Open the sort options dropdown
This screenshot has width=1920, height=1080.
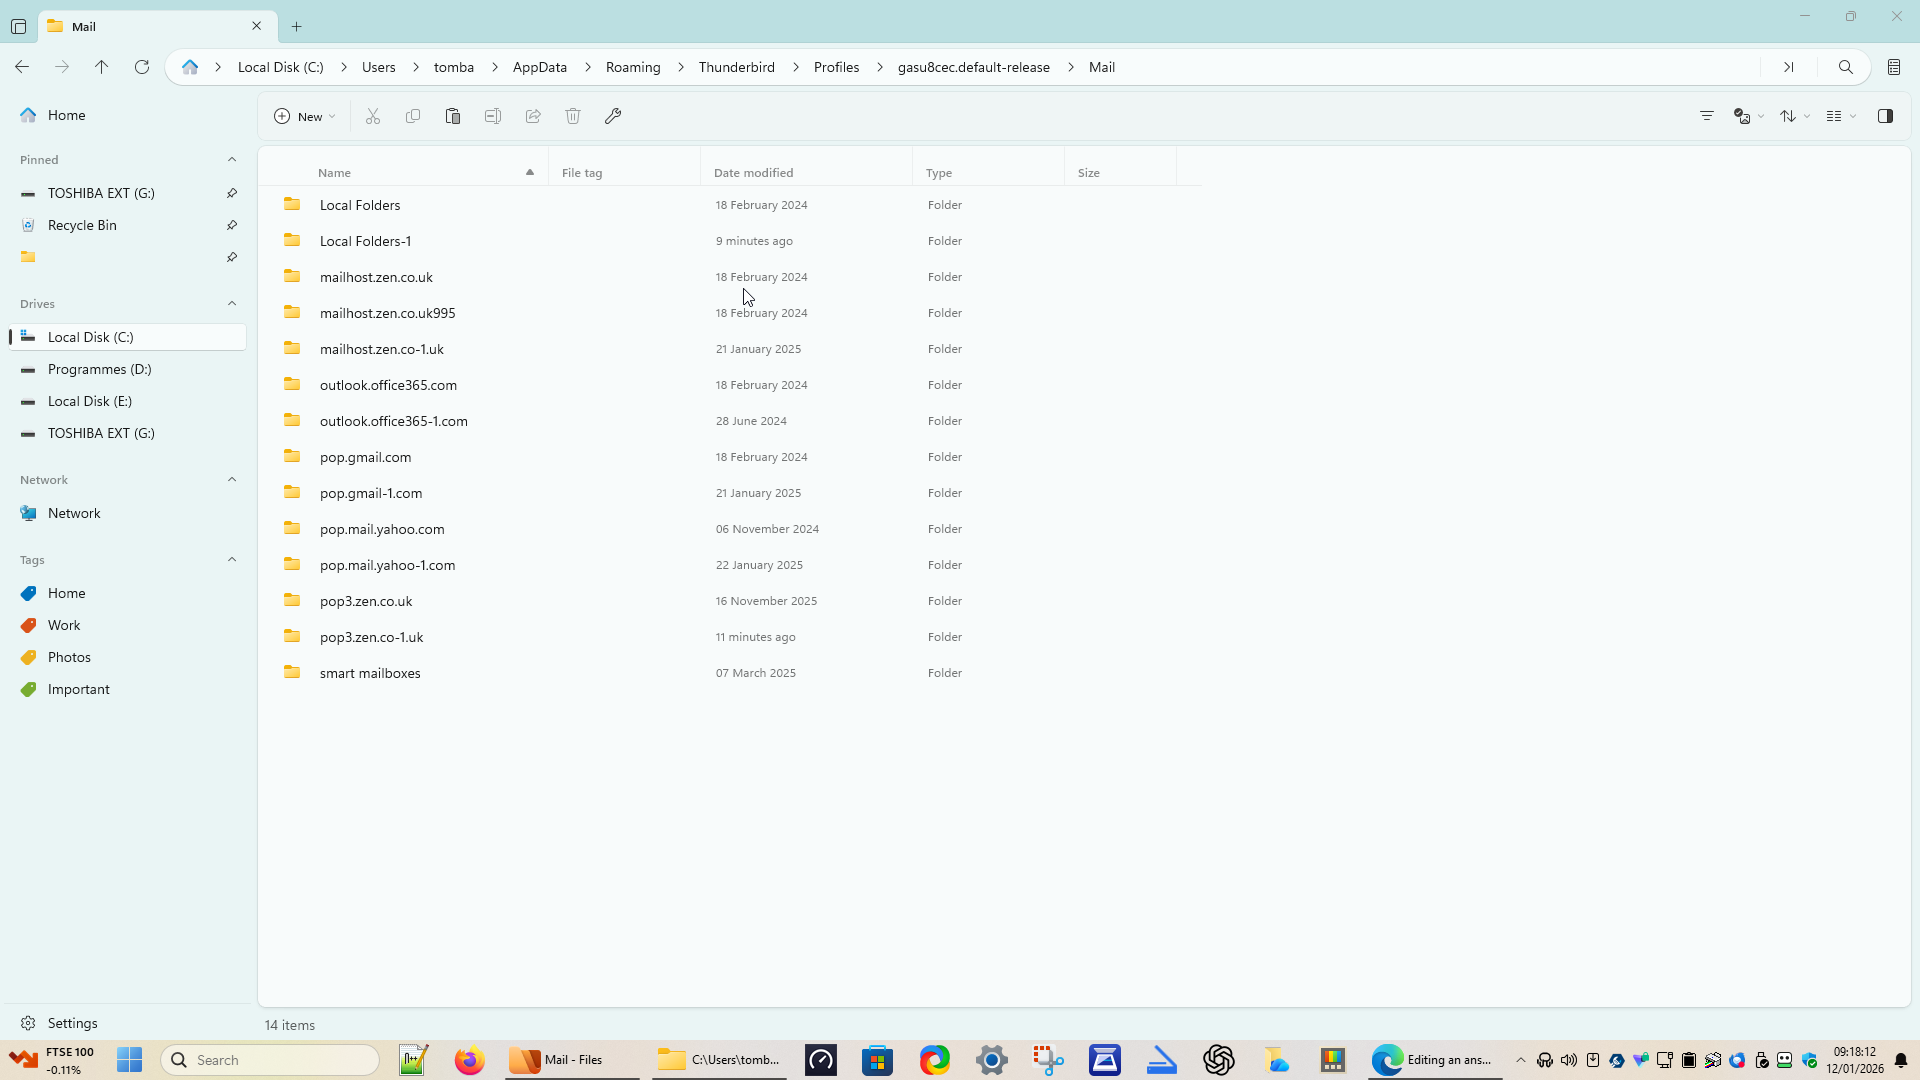[x=1795, y=116]
